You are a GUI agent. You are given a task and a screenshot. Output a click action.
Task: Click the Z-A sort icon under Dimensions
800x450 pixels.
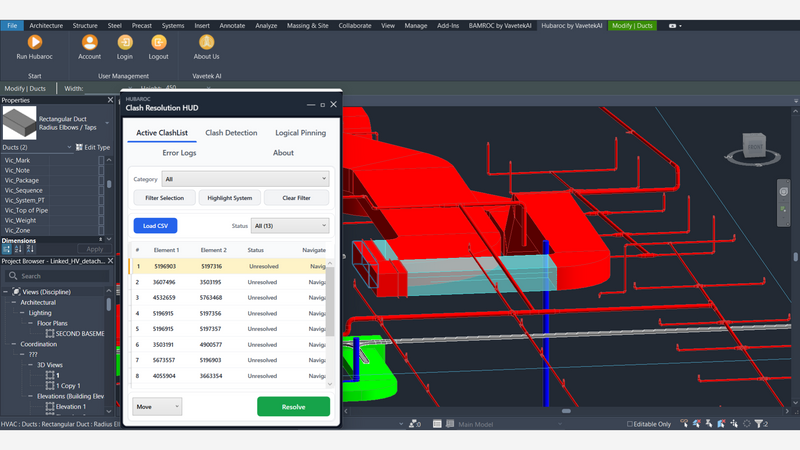click(30, 249)
